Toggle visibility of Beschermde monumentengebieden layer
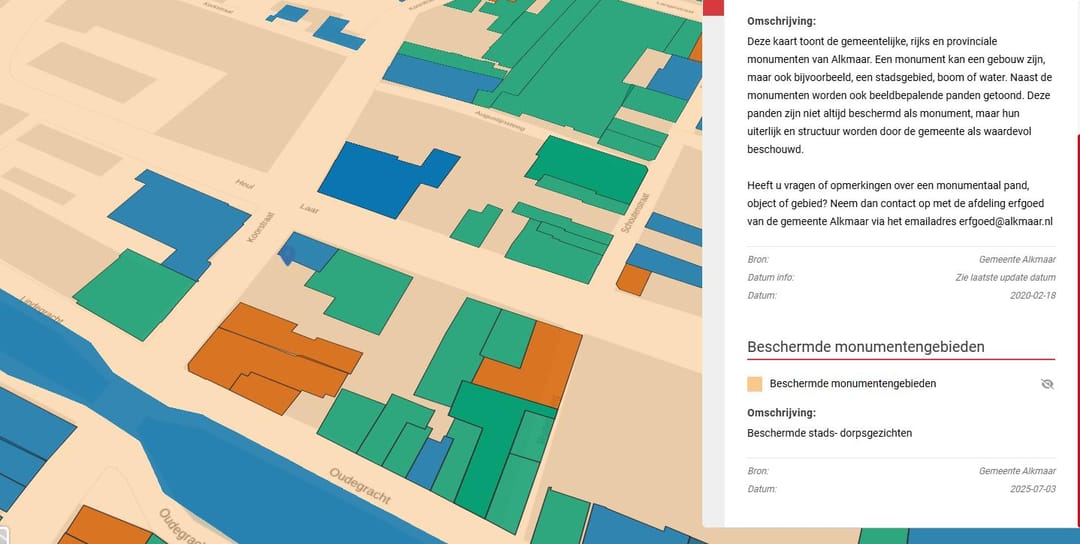This screenshot has height=544, width=1080. pyautogui.click(x=1047, y=384)
